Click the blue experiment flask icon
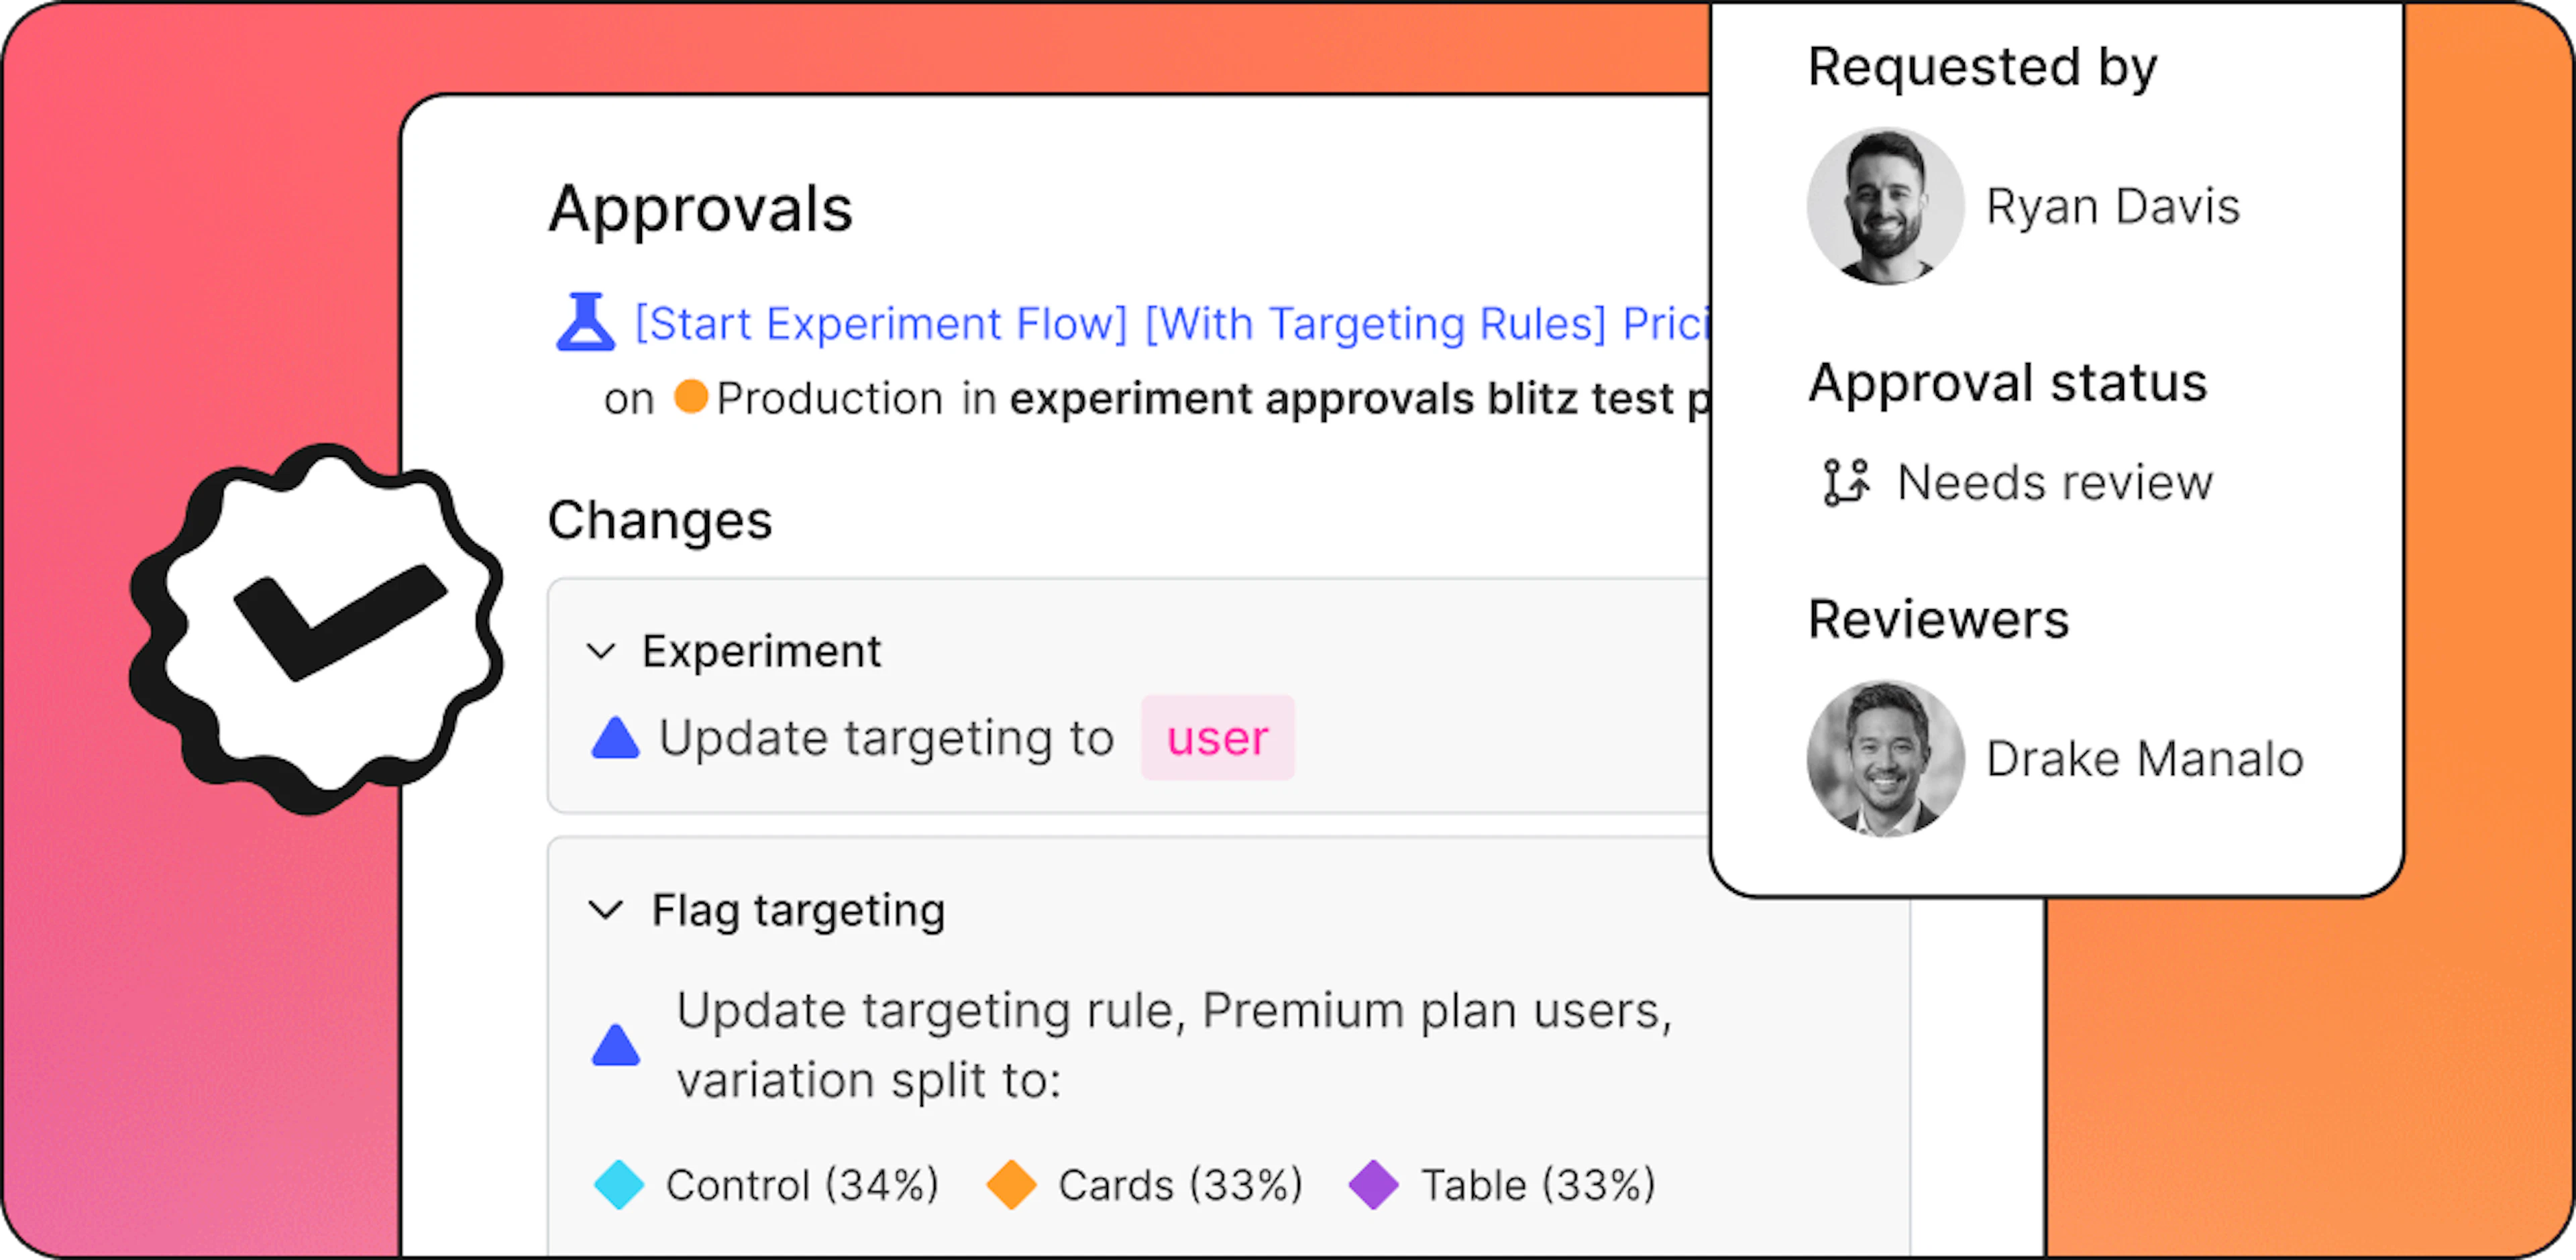This screenshot has width=2576, height=1260. (x=585, y=321)
